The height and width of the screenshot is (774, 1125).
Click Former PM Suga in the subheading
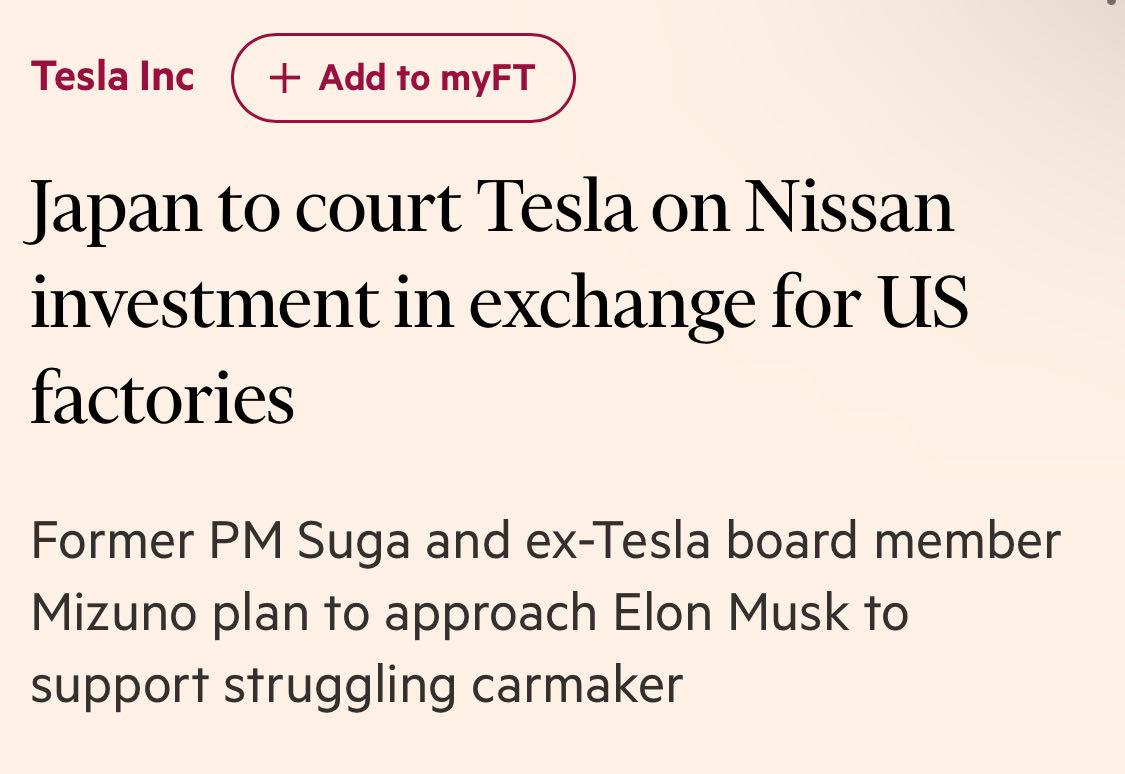[x=221, y=541]
